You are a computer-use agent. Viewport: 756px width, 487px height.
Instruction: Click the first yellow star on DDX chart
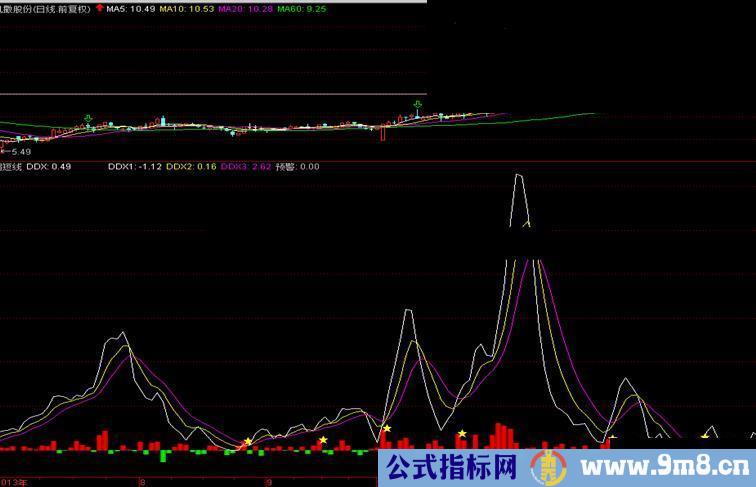pyautogui.click(x=248, y=441)
